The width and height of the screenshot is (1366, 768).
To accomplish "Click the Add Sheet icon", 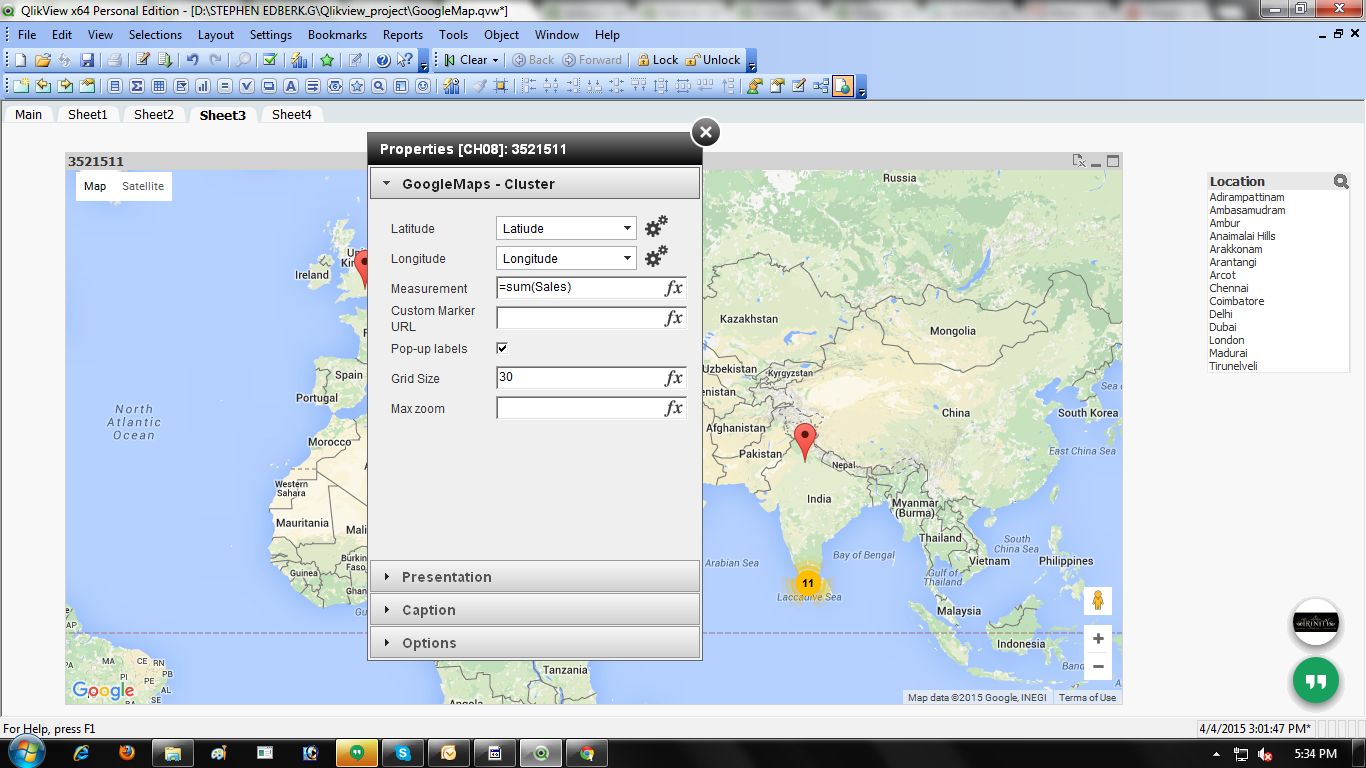I will tap(20, 86).
